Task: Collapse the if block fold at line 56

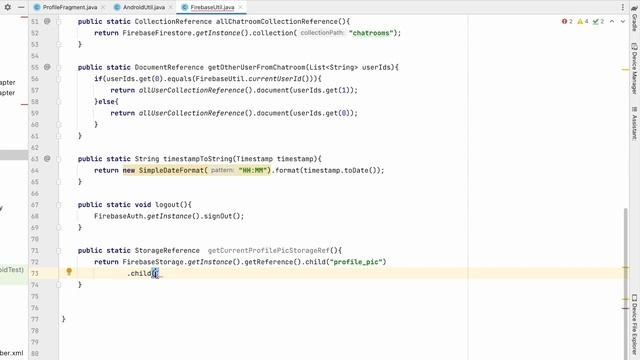Action: click(x=59, y=78)
